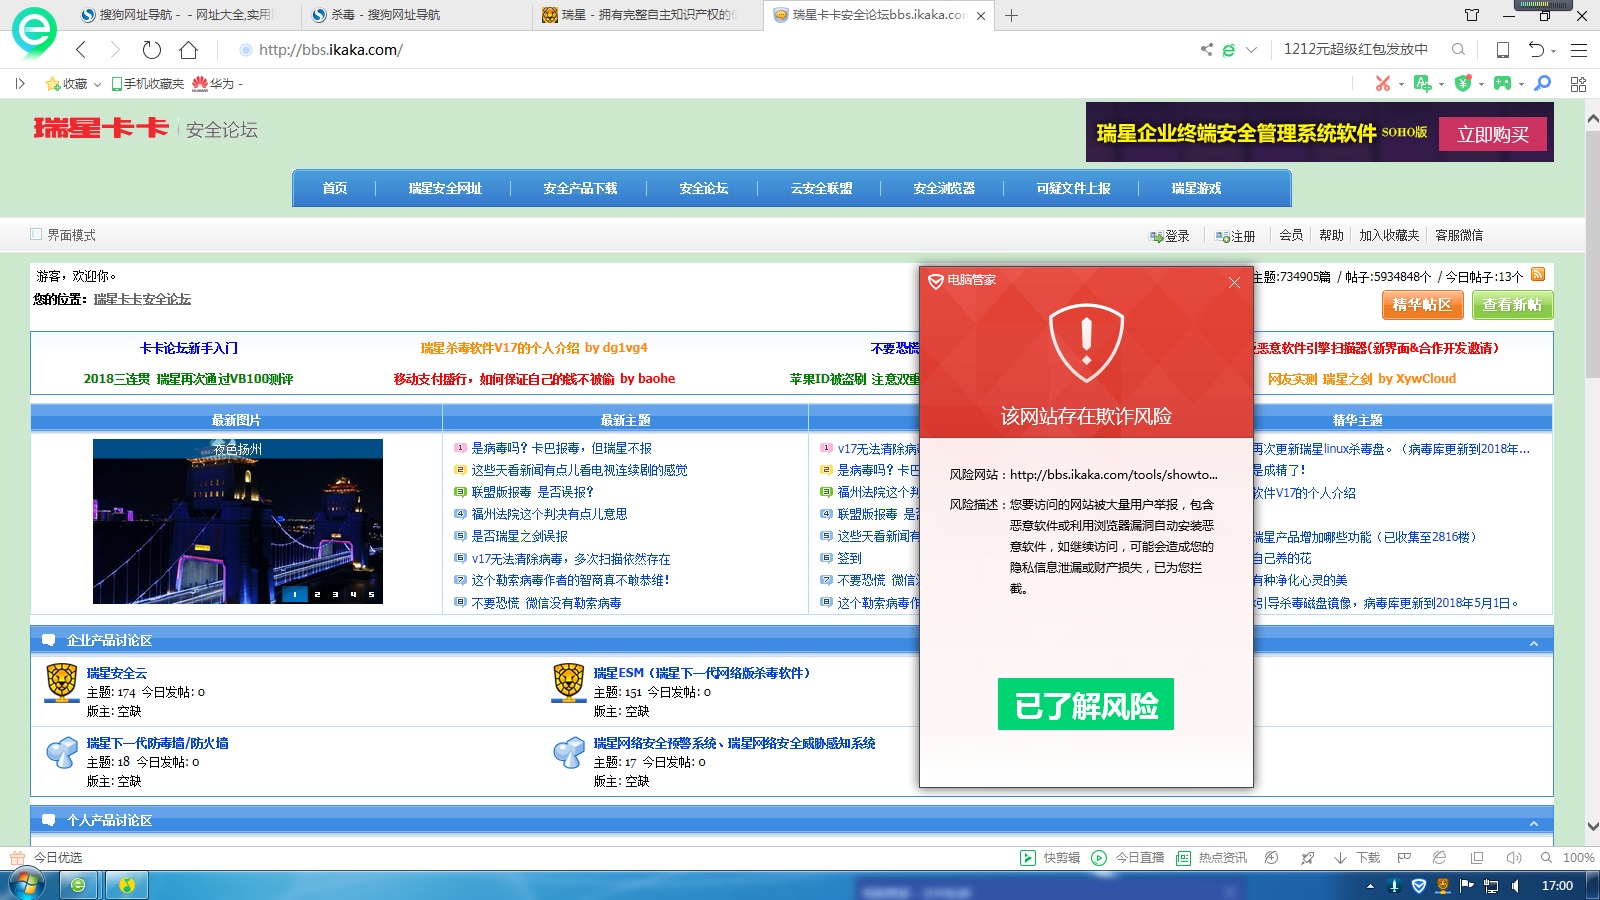The height and width of the screenshot is (900, 1600).
Task: Open mobile phone view icon in toolbar
Action: click(1502, 50)
